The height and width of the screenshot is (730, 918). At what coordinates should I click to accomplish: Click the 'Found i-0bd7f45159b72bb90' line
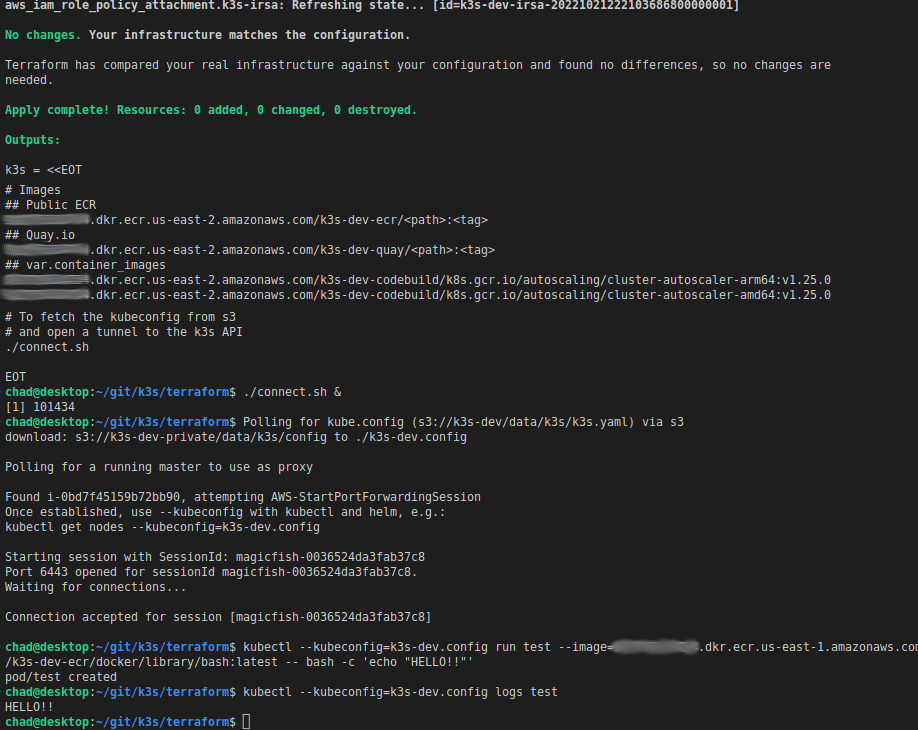click(x=243, y=497)
